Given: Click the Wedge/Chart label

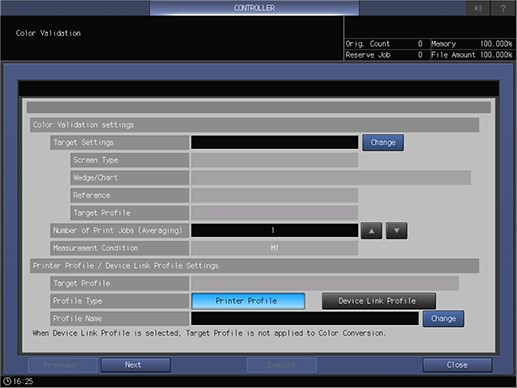Looking at the screenshot, I should [129, 178].
